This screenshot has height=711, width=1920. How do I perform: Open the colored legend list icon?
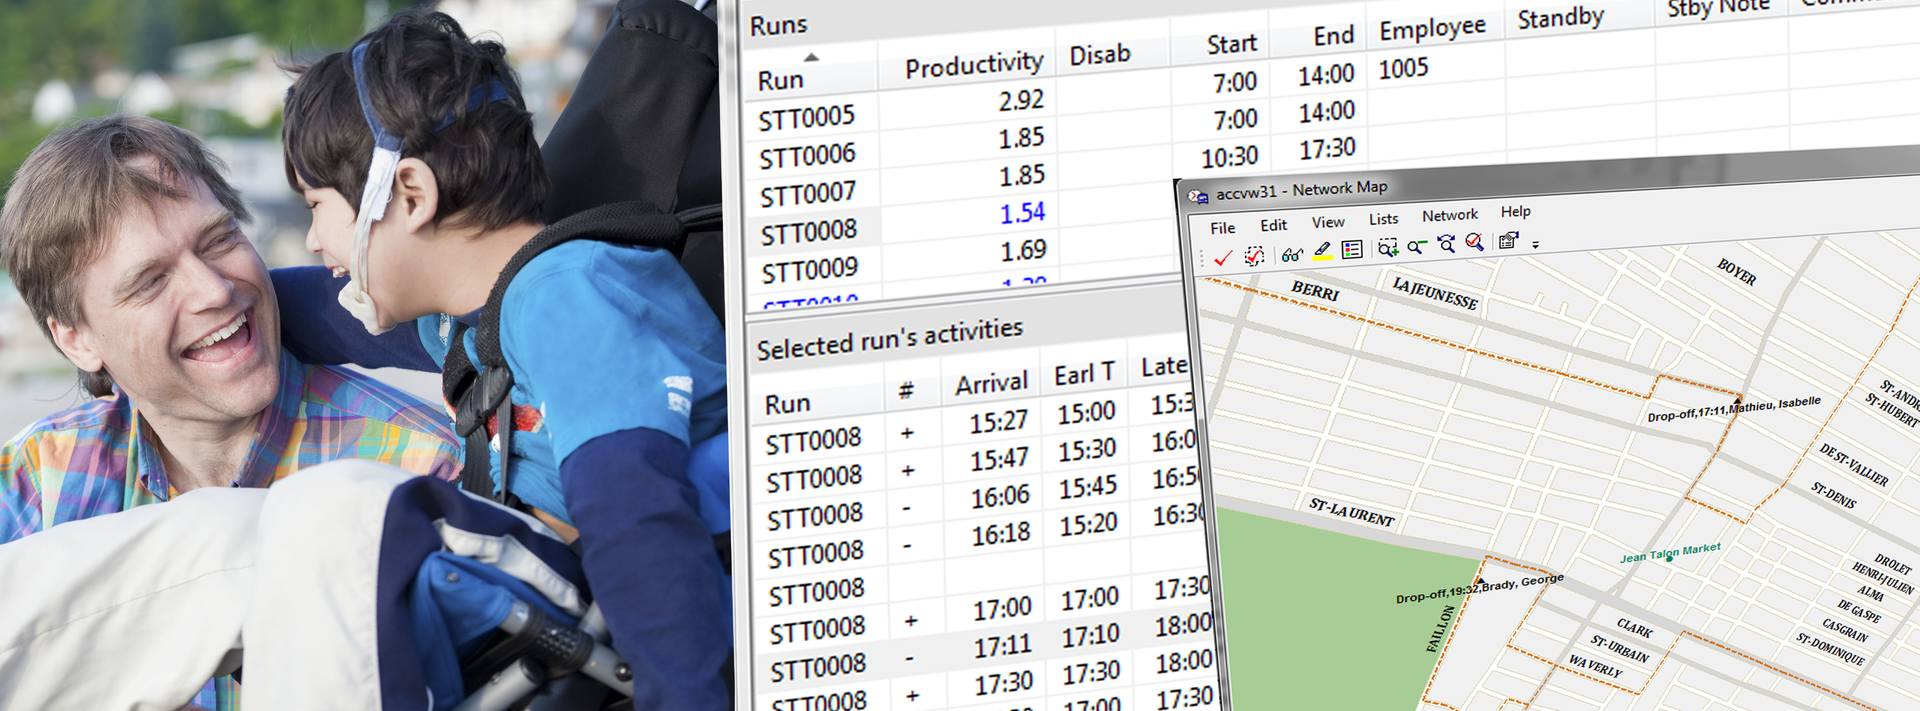click(1352, 250)
